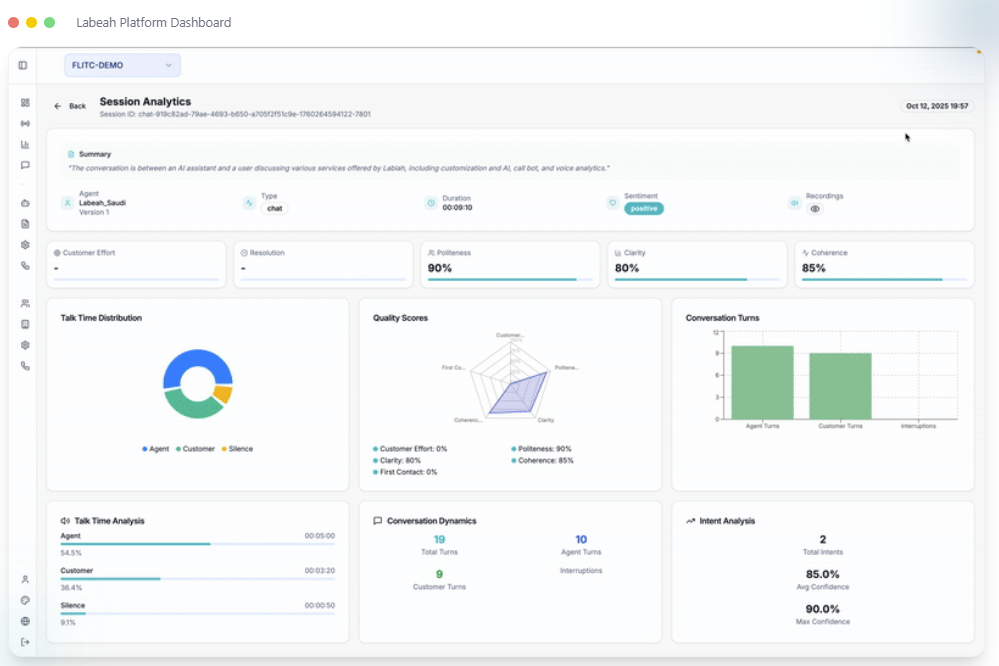This screenshot has width=999, height=666.
Task: Click the globe language icon
Action: (25, 621)
